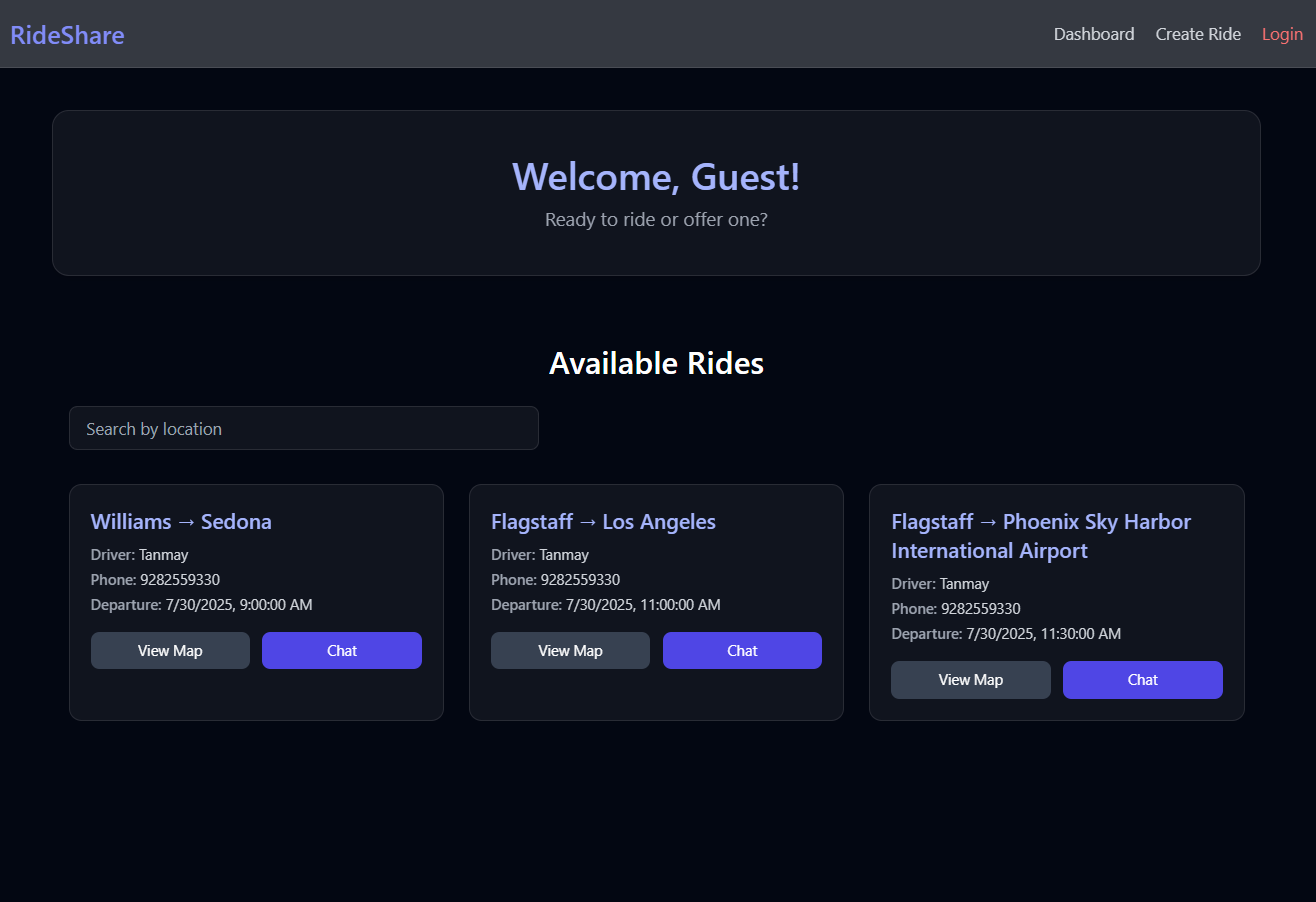Click the 'Ready to ride or offer one?' subtitle

click(x=656, y=219)
